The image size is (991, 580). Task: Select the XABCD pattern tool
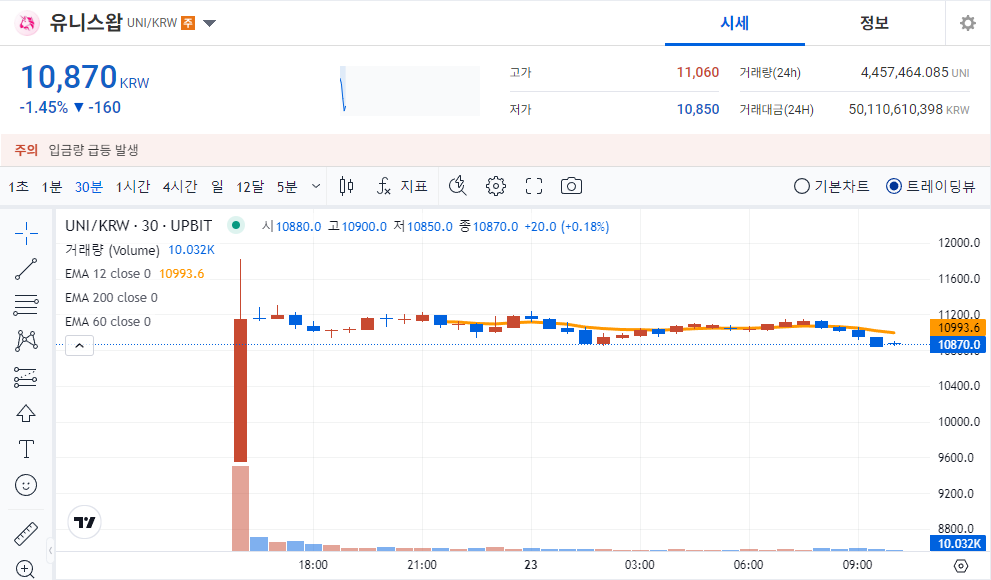[26, 341]
